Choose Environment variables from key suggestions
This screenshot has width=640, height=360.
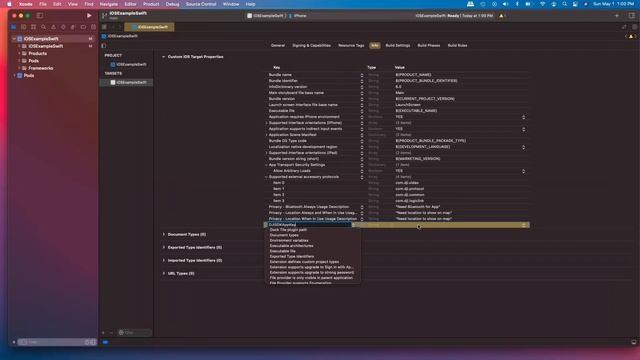click(289, 240)
